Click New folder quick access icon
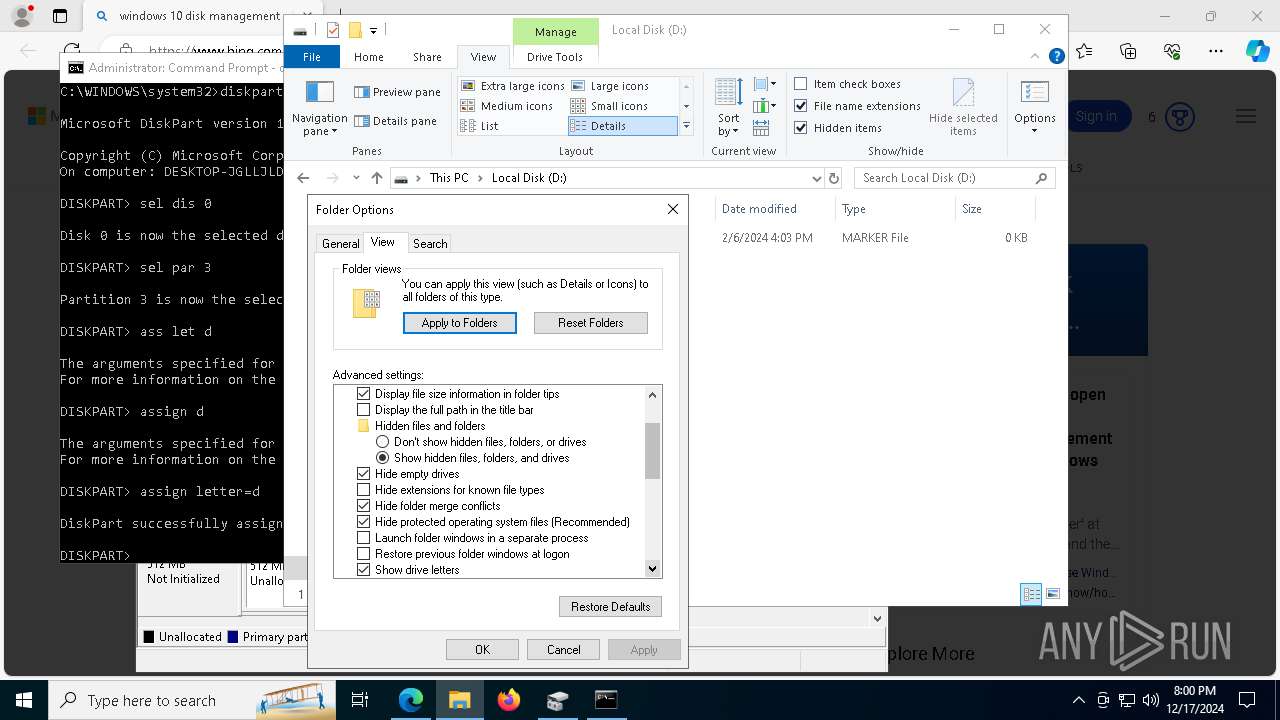The width and height of the screenshot is (1280, 720). (x=354, y=30)
